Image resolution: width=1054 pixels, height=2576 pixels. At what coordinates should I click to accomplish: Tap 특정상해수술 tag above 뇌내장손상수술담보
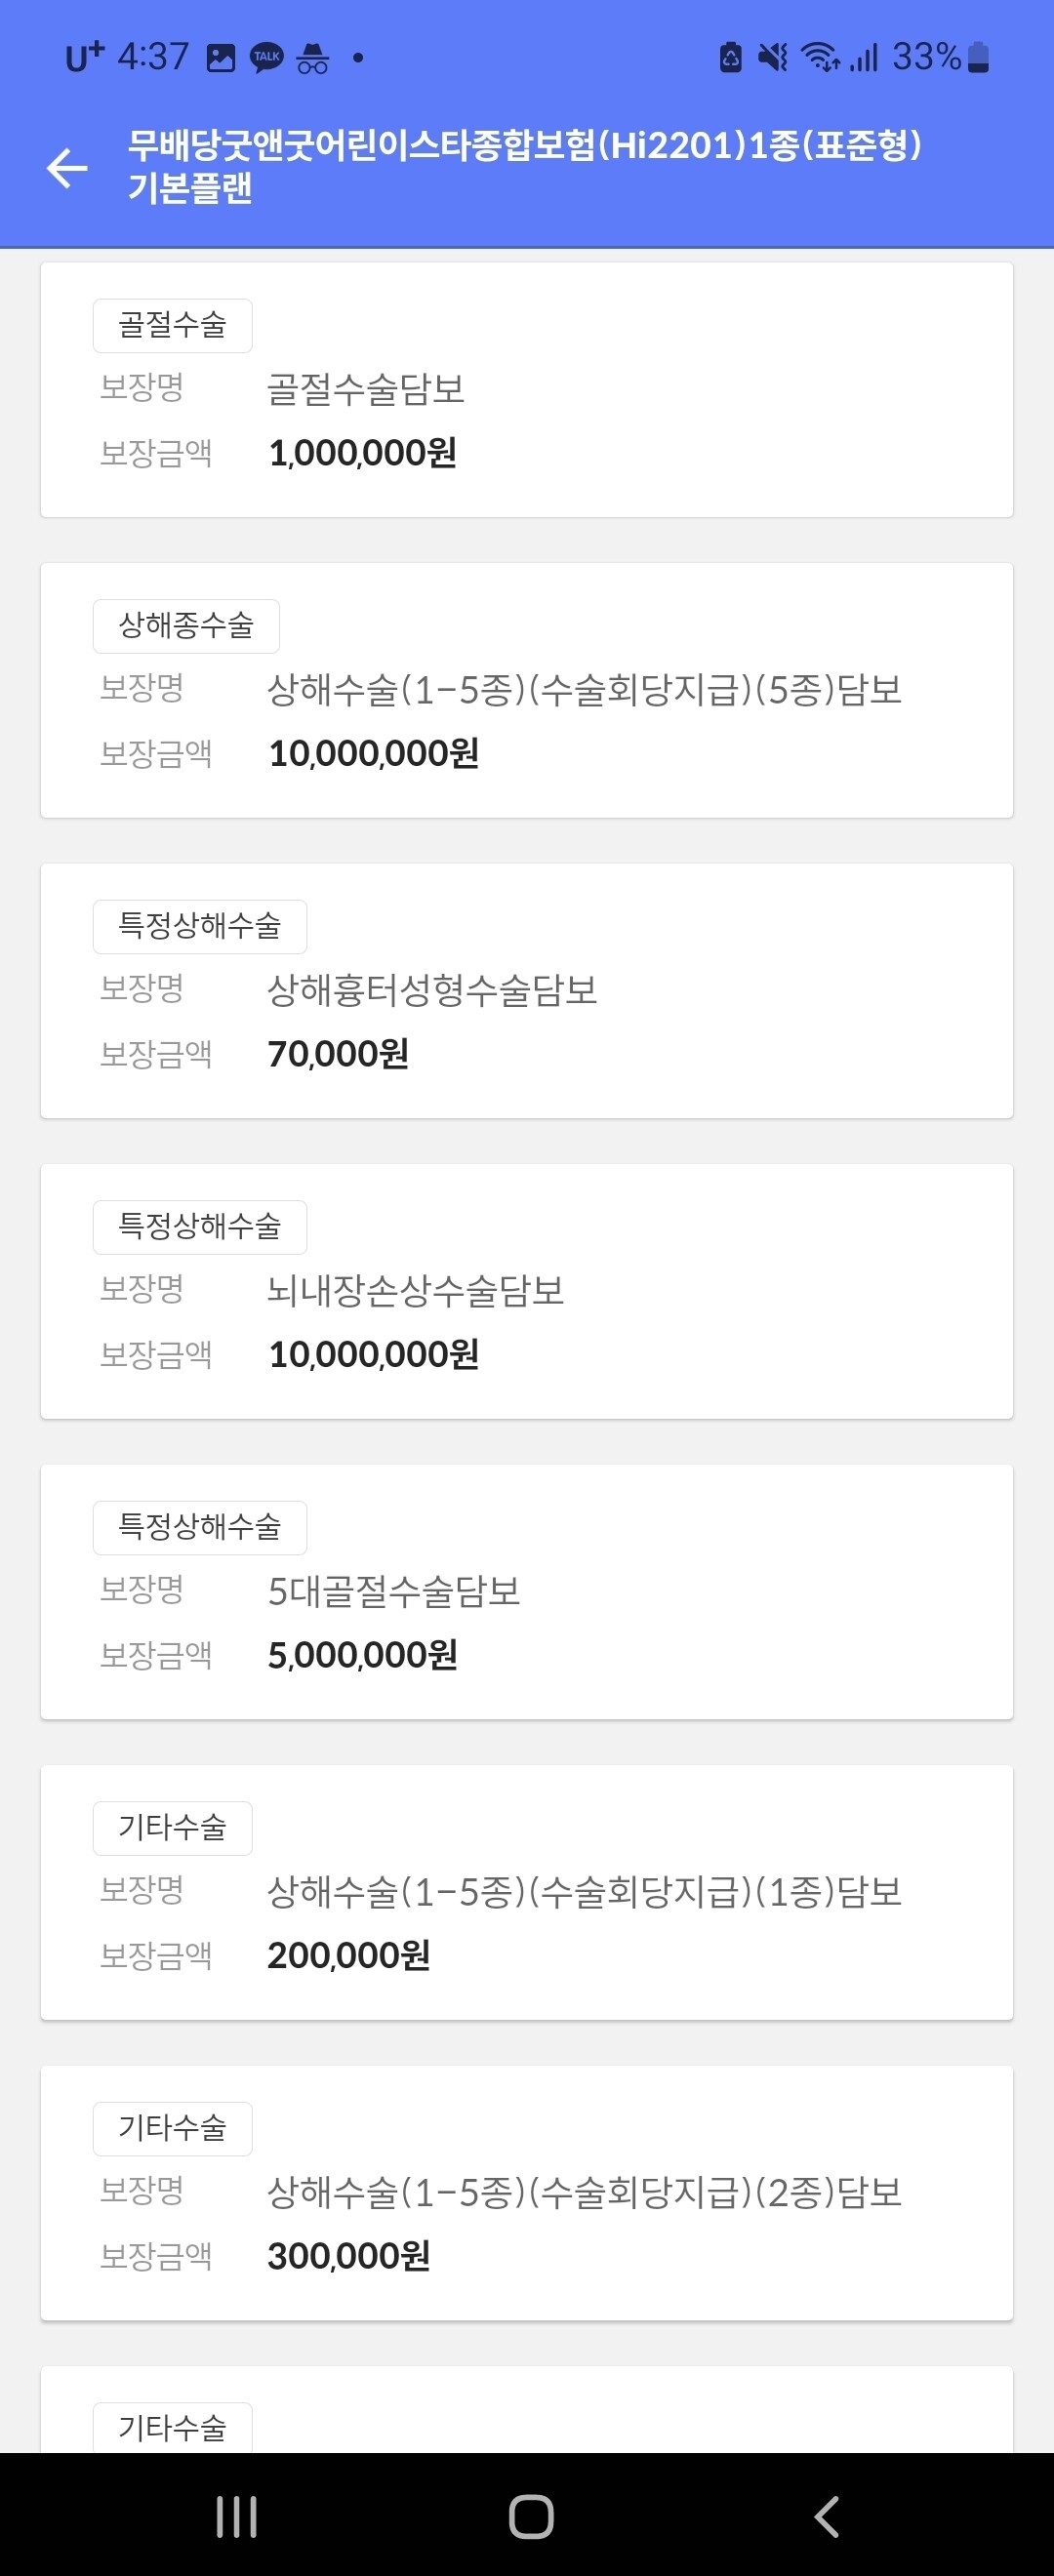click(200, 1227)
